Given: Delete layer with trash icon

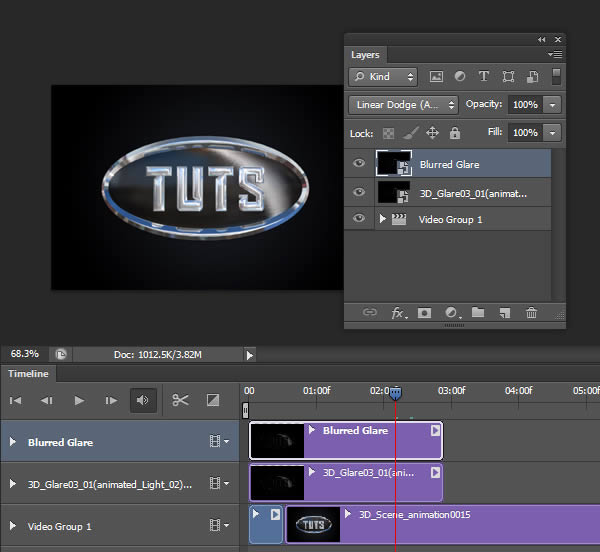Looking at the screenshot, I should tap(531, 313).
